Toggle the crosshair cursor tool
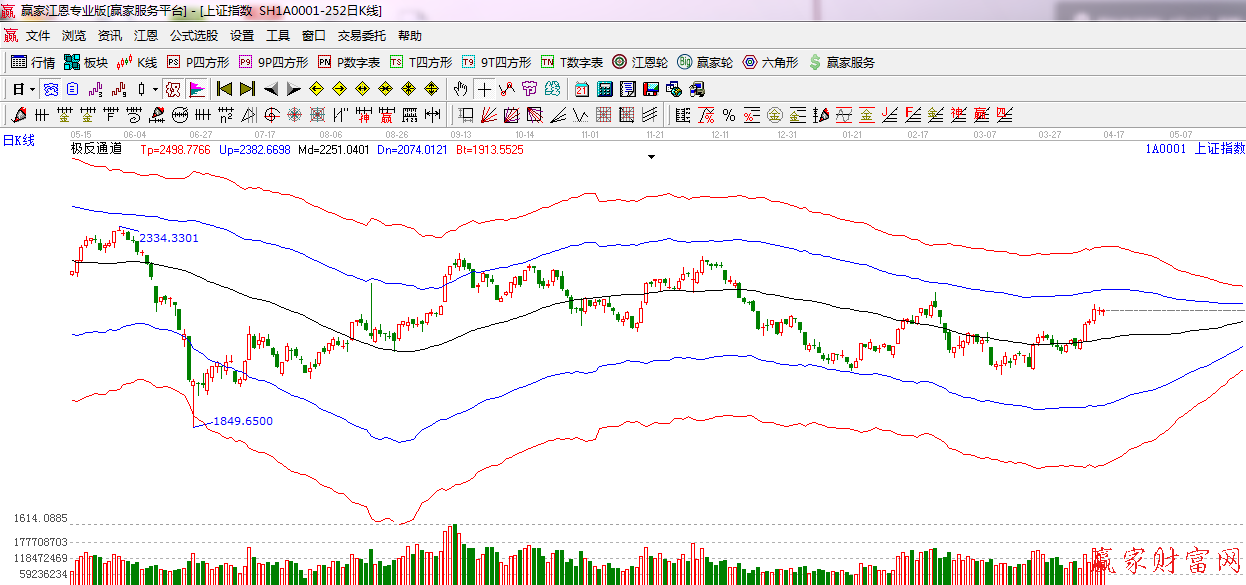The width and height of the screenshot is (1246, 585). (x=484, y=89)
